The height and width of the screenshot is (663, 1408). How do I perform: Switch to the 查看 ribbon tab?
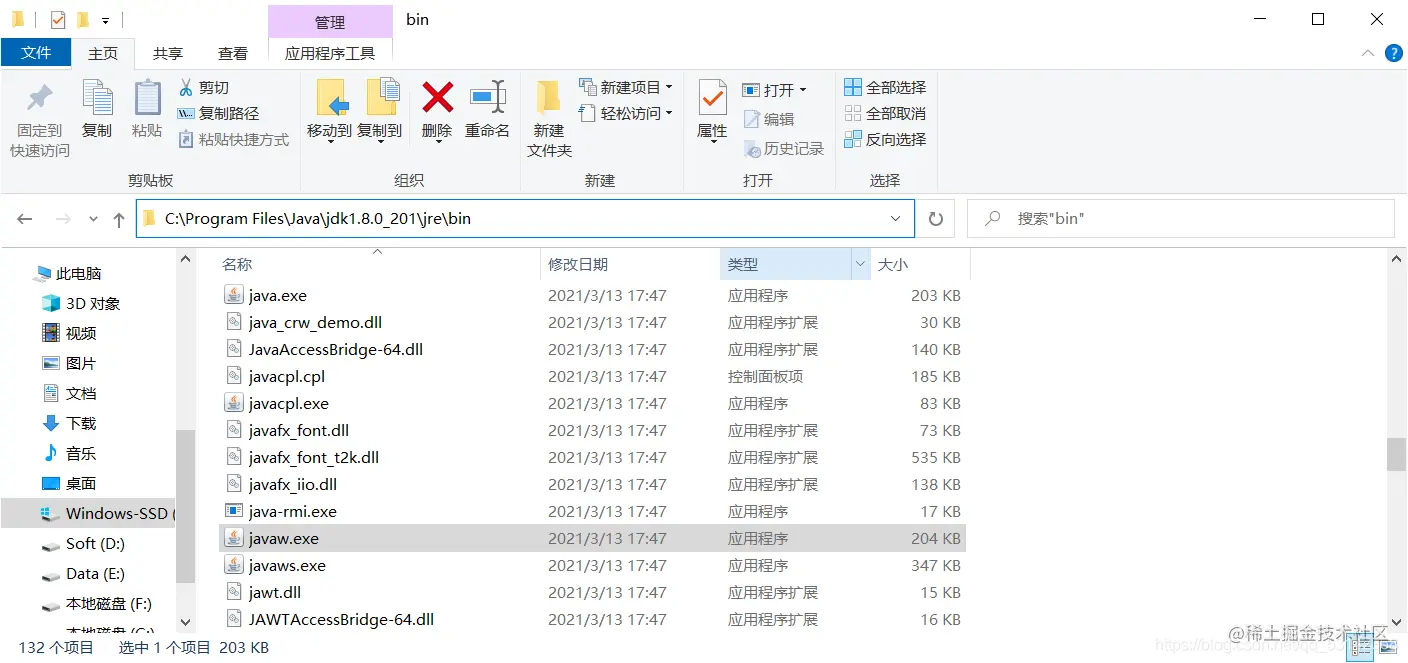click(232, 52)
